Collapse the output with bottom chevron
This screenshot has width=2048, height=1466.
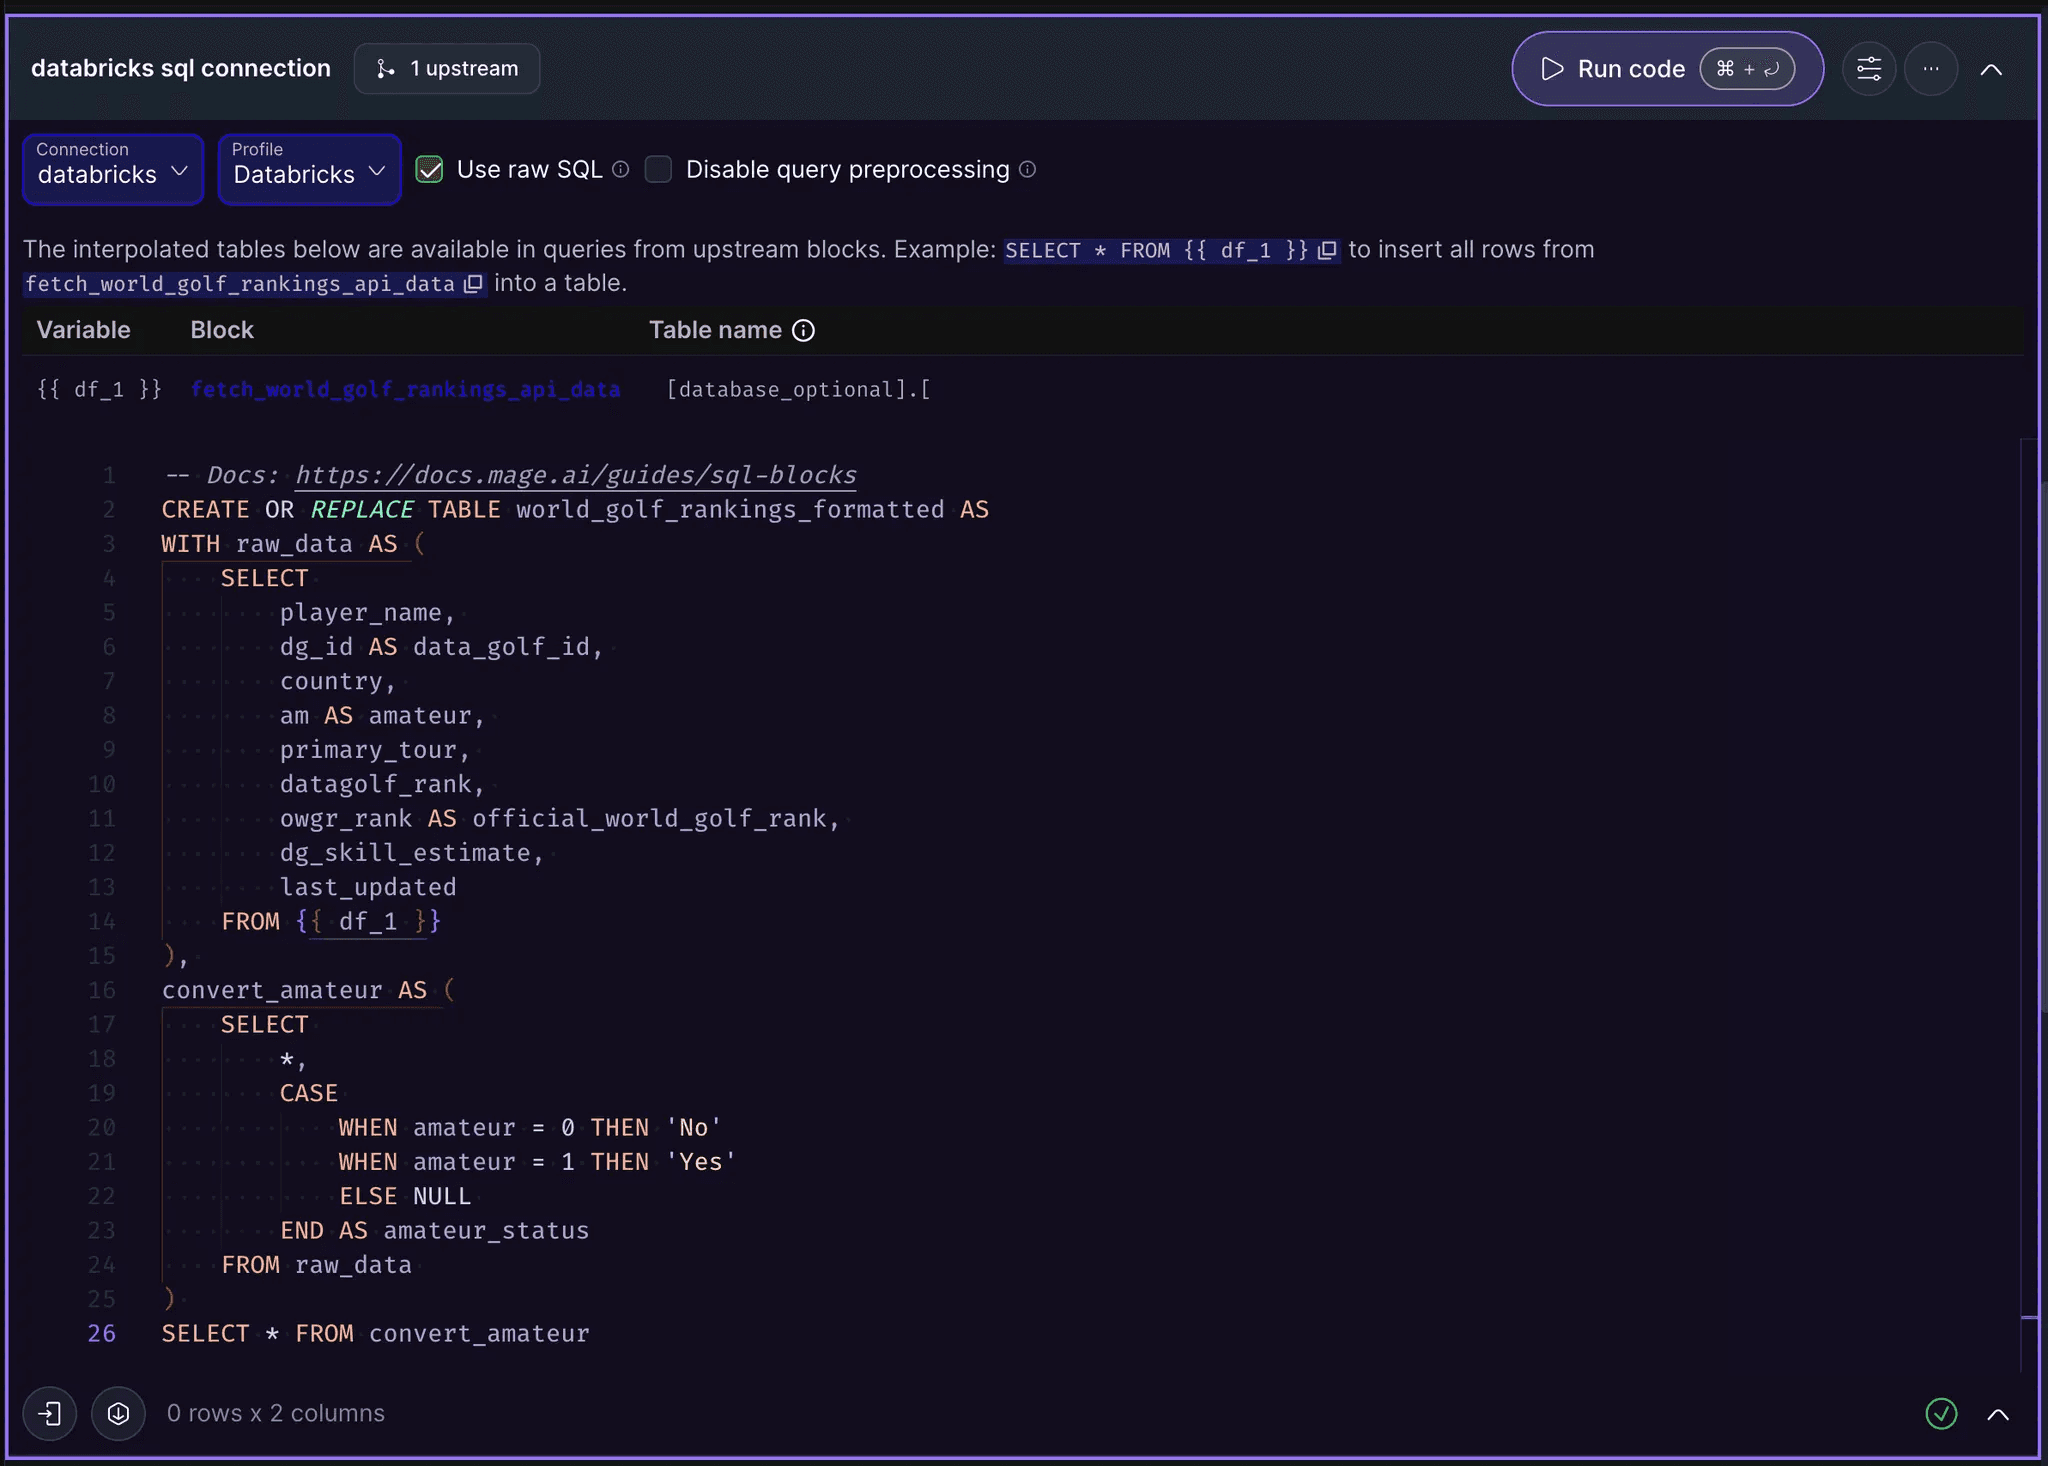(1998, 1414)
